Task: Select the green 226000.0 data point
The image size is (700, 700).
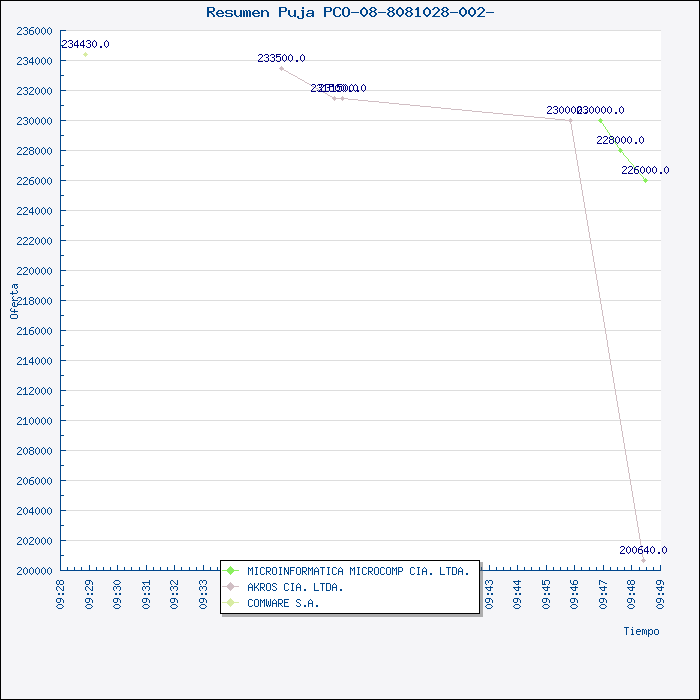Action: point(645,180)
